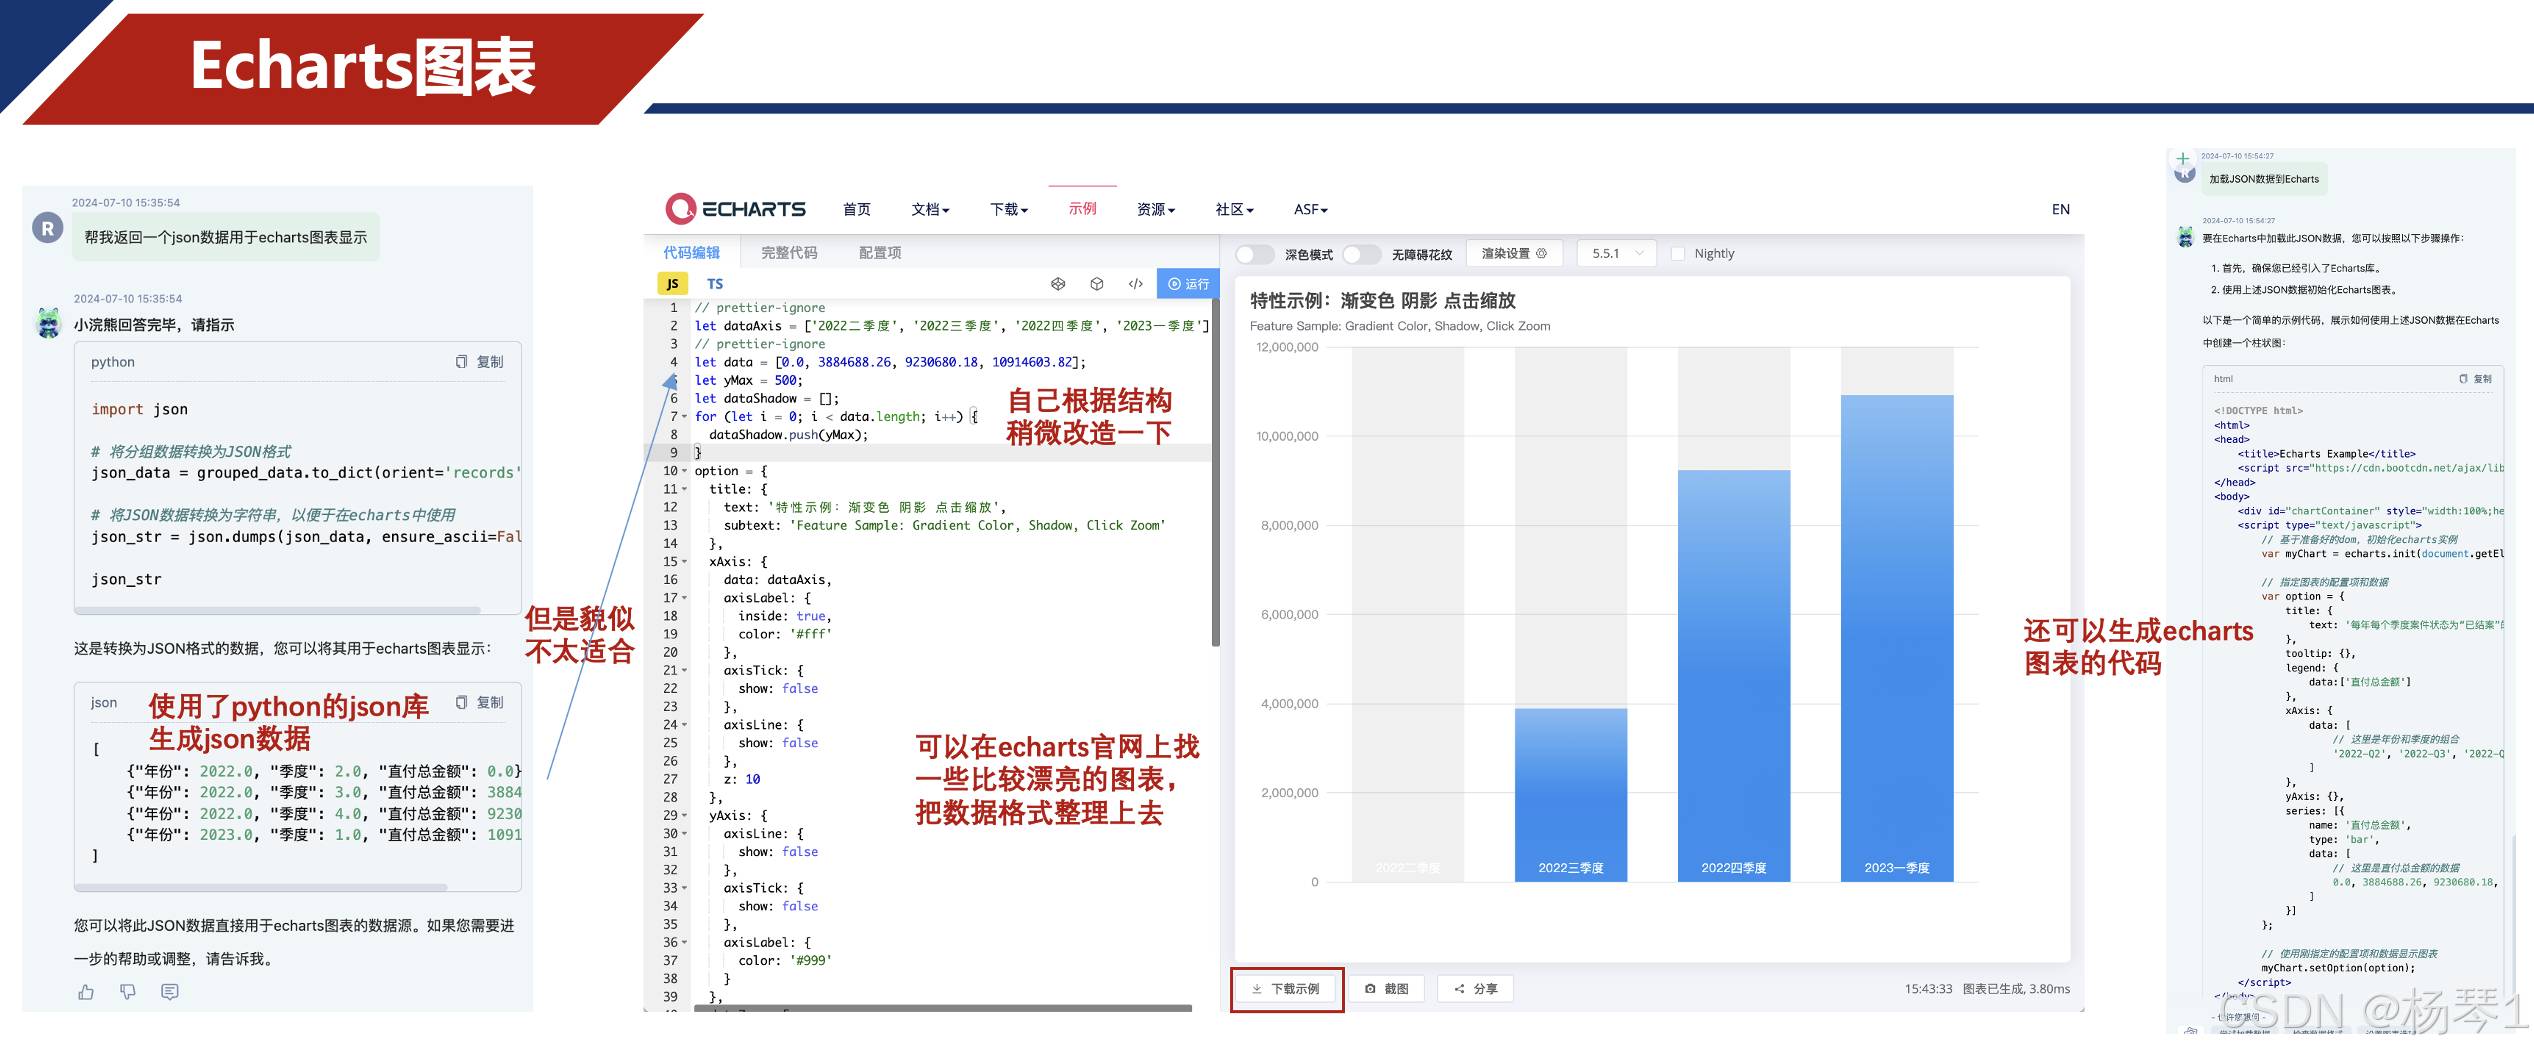Collapse code fold at line 15 xAxis
Screen dimensions: 2534x1052
click(685, 562)
